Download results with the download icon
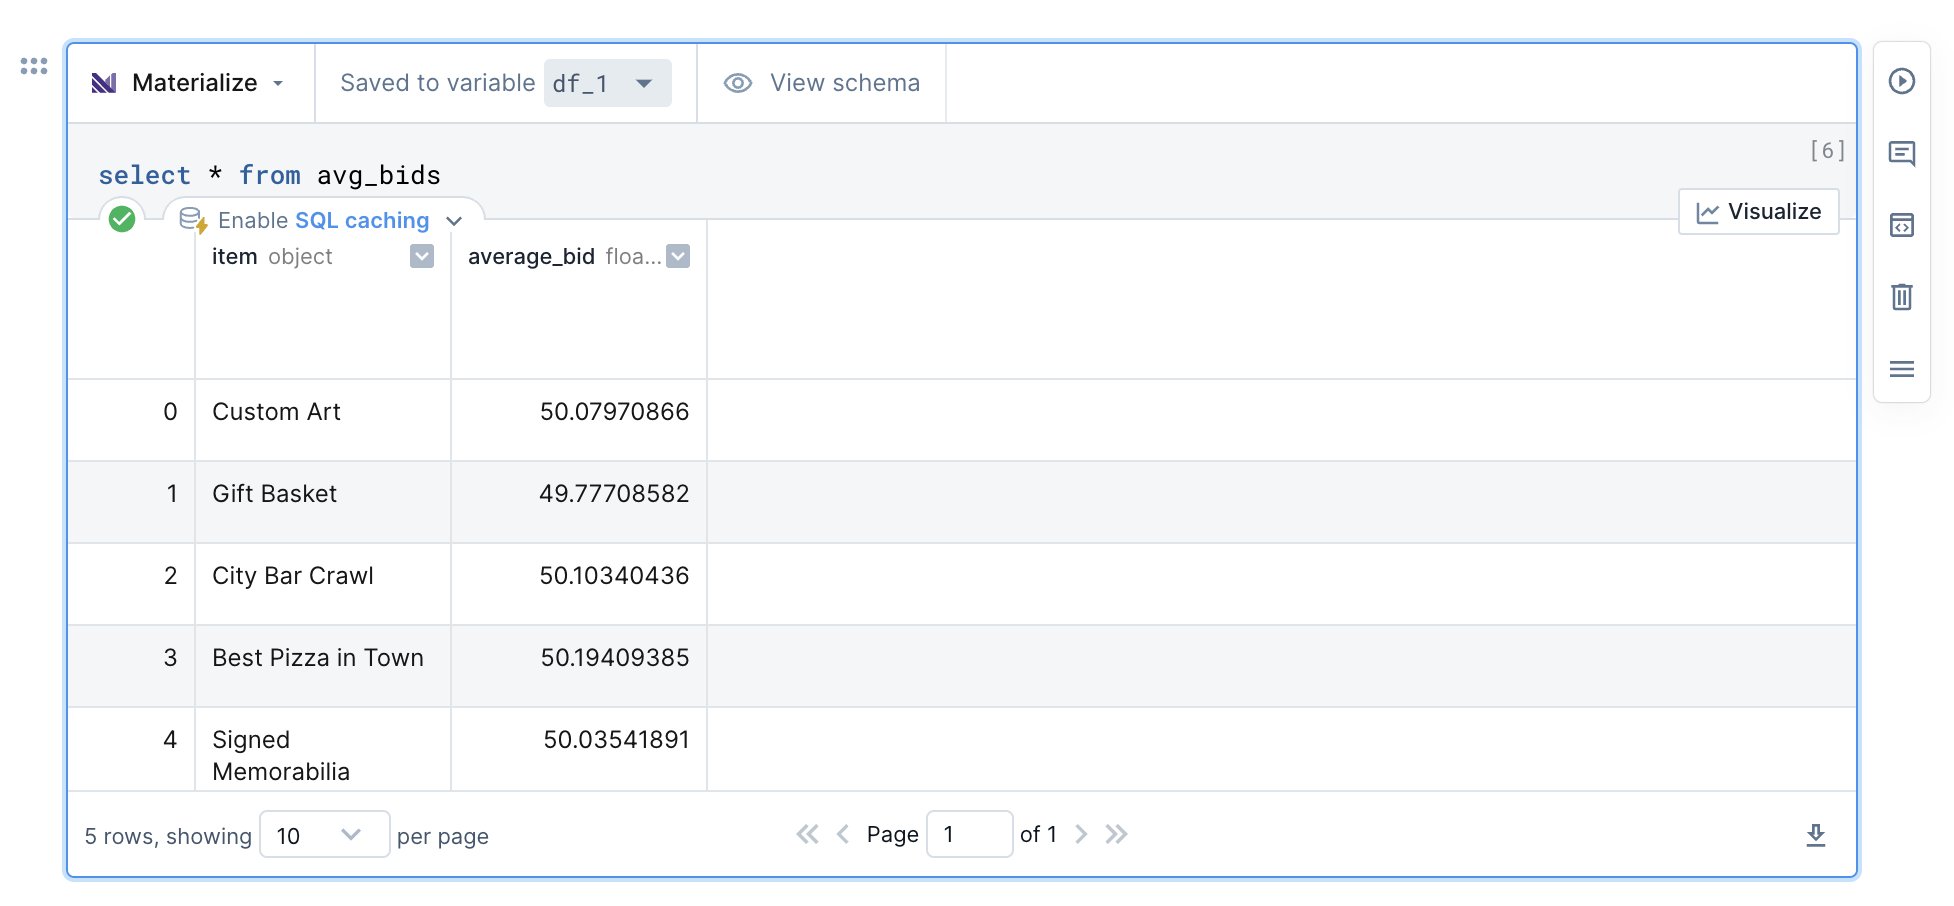Image resolution: width=1954 pixels, height=906 pixels. click(x=1815, y=835)
